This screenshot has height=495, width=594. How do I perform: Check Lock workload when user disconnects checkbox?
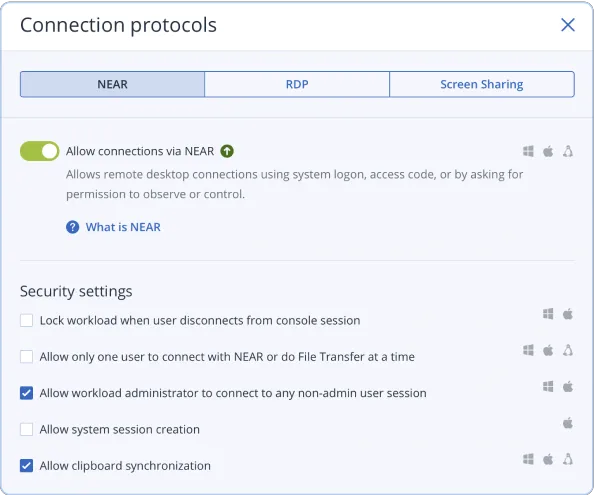pos(27,320)
